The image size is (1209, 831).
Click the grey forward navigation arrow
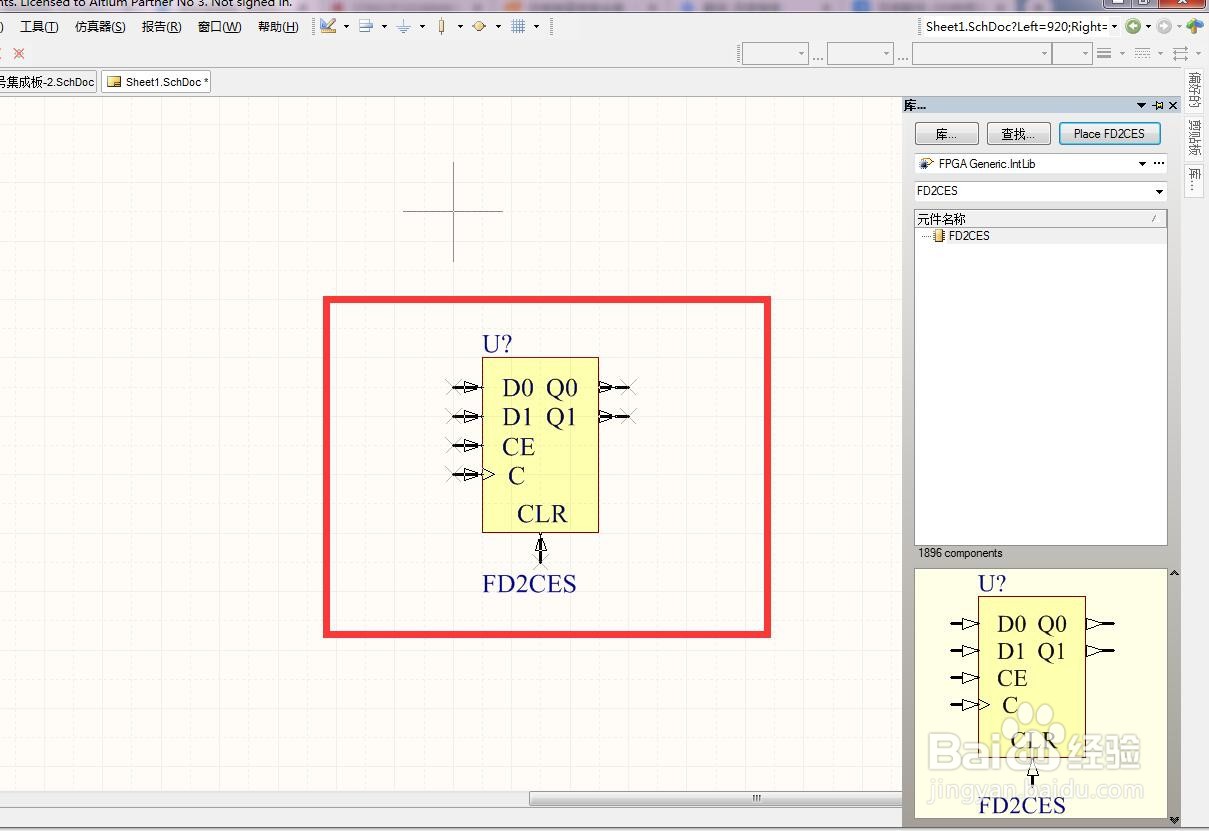tap(1164, 26)
